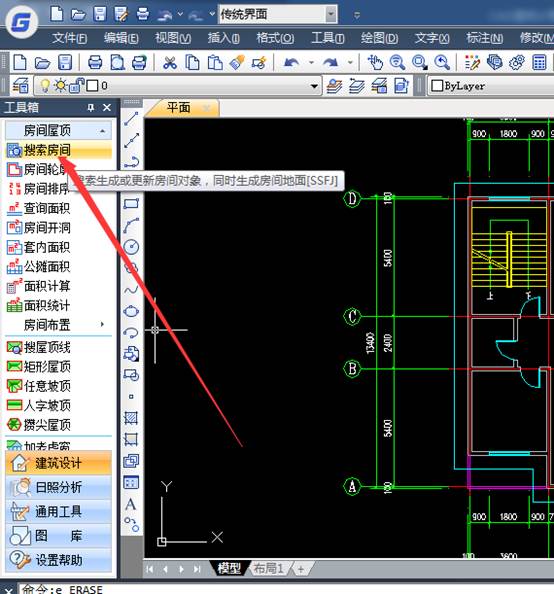The width and height of the screenshot is (554, 594).
Task: Expand the 房间布置 submenu arrow
Action: pyautogui.click(x=102, y=324)
